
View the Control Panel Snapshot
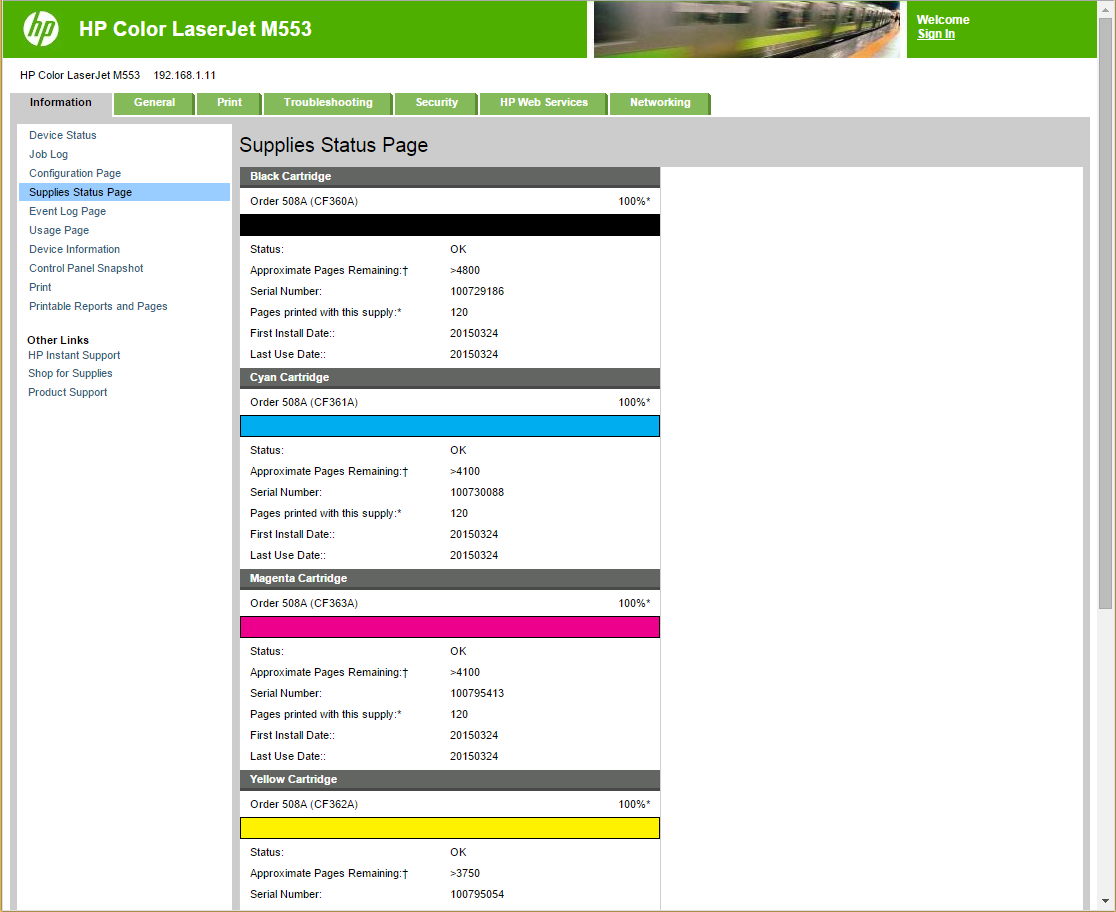86,268
